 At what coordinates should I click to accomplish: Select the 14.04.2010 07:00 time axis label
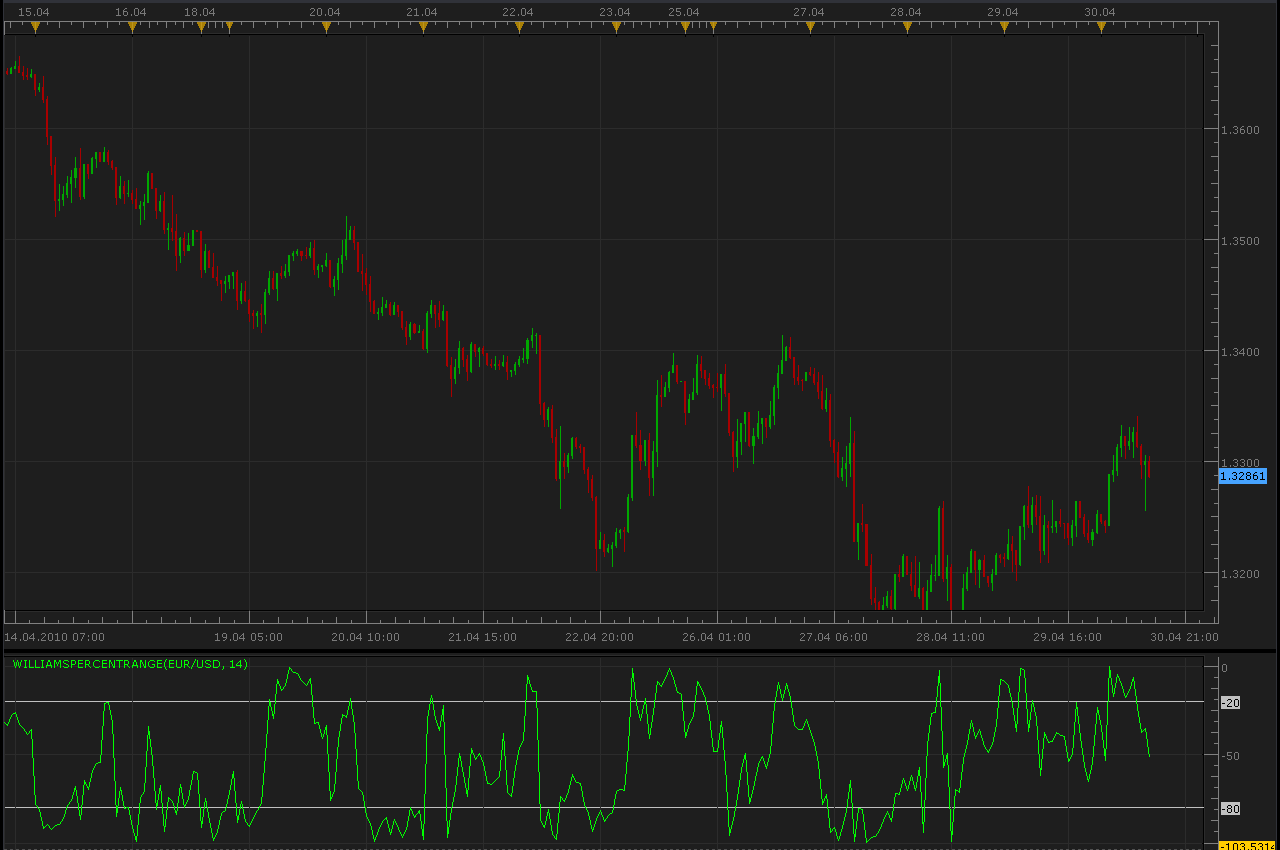click(54, 636)
